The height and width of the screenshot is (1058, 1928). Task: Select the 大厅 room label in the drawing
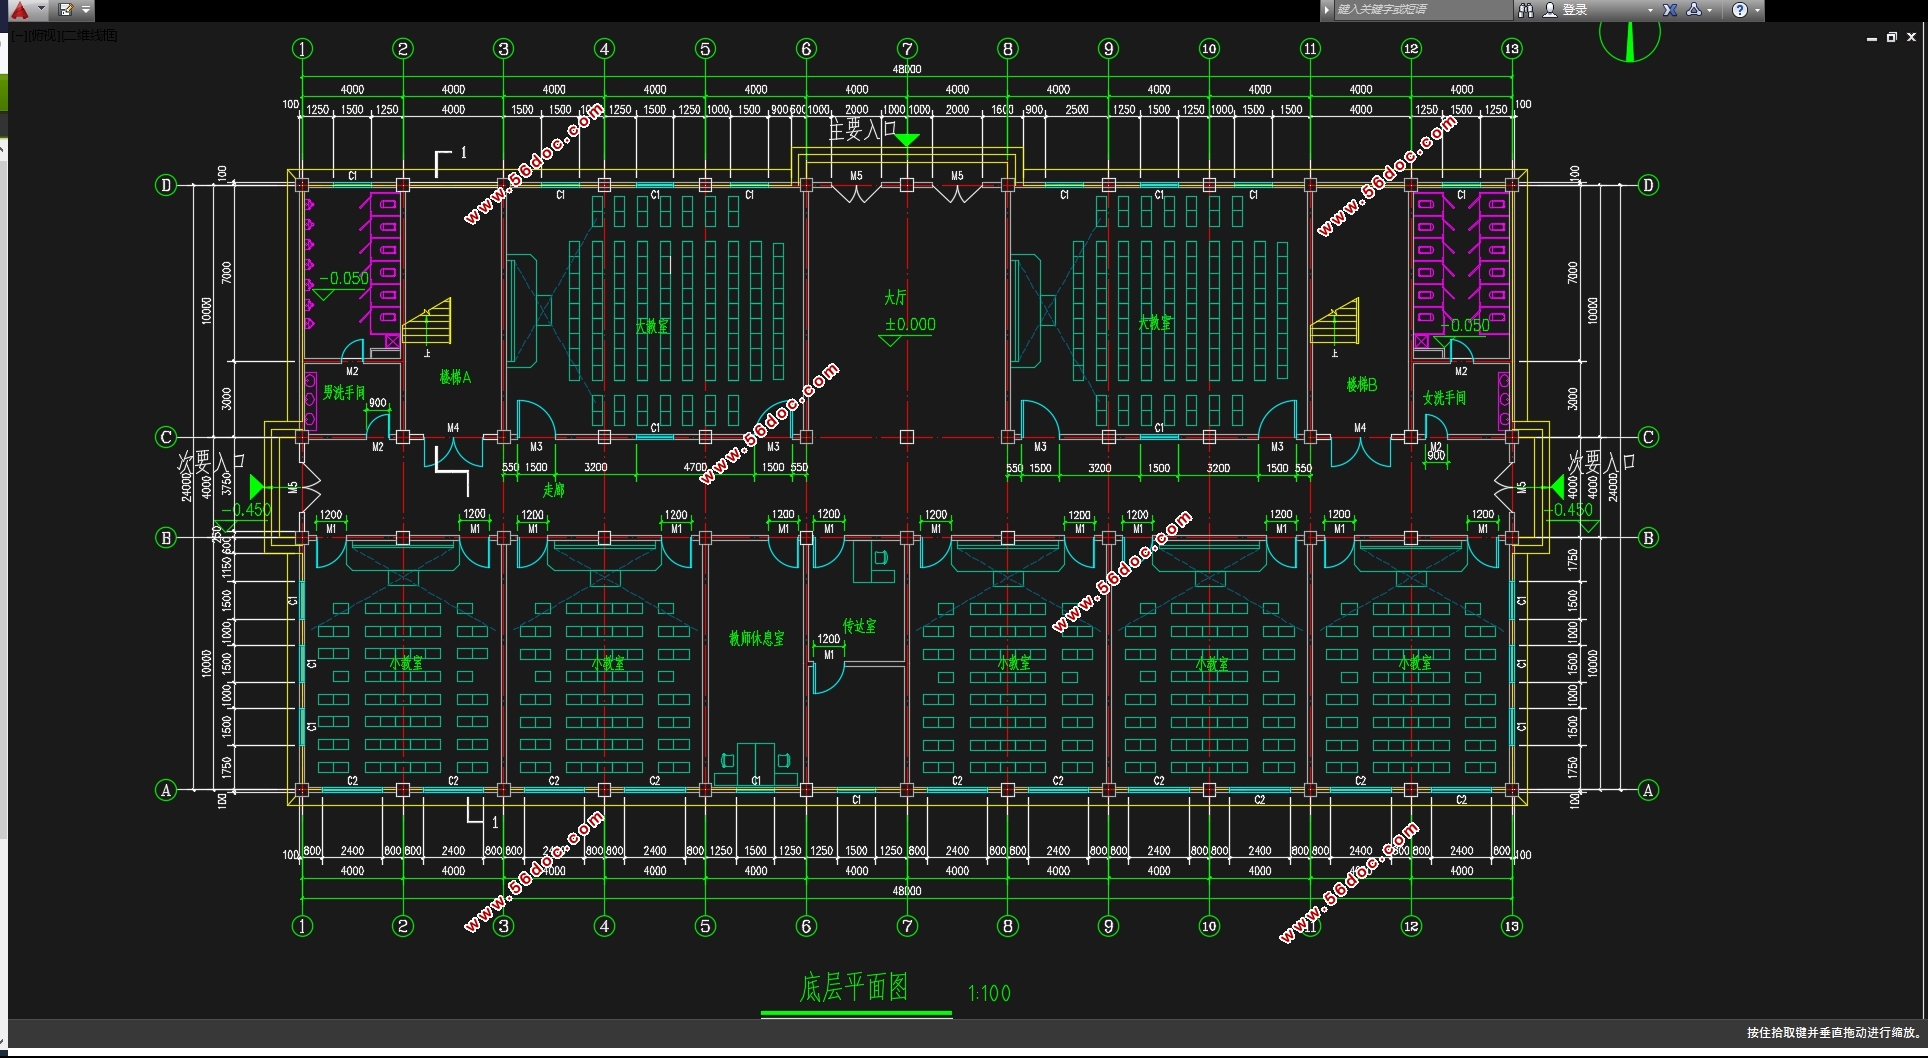(x=895, y=298)
